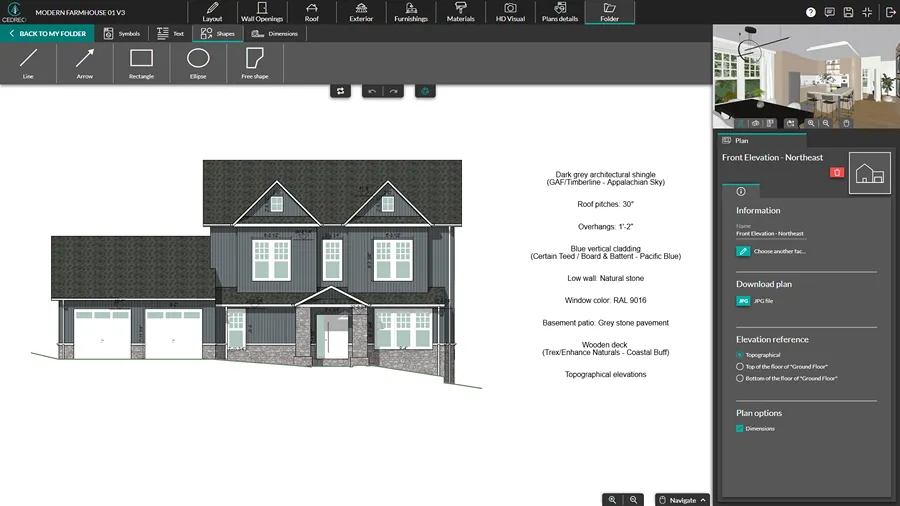The image size is (900, 506).
Task: Select the Rectangle shape tool
Action: click(141, 63)
